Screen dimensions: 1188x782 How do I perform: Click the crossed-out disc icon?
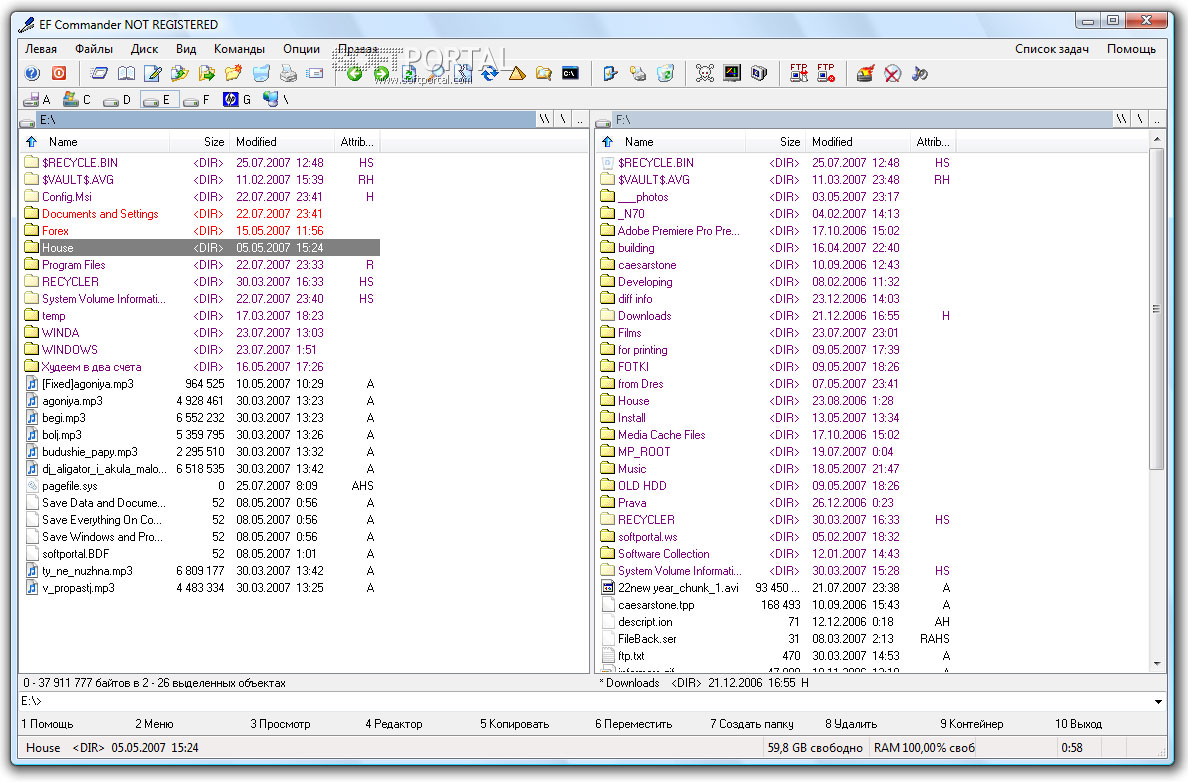click(893, 74)
